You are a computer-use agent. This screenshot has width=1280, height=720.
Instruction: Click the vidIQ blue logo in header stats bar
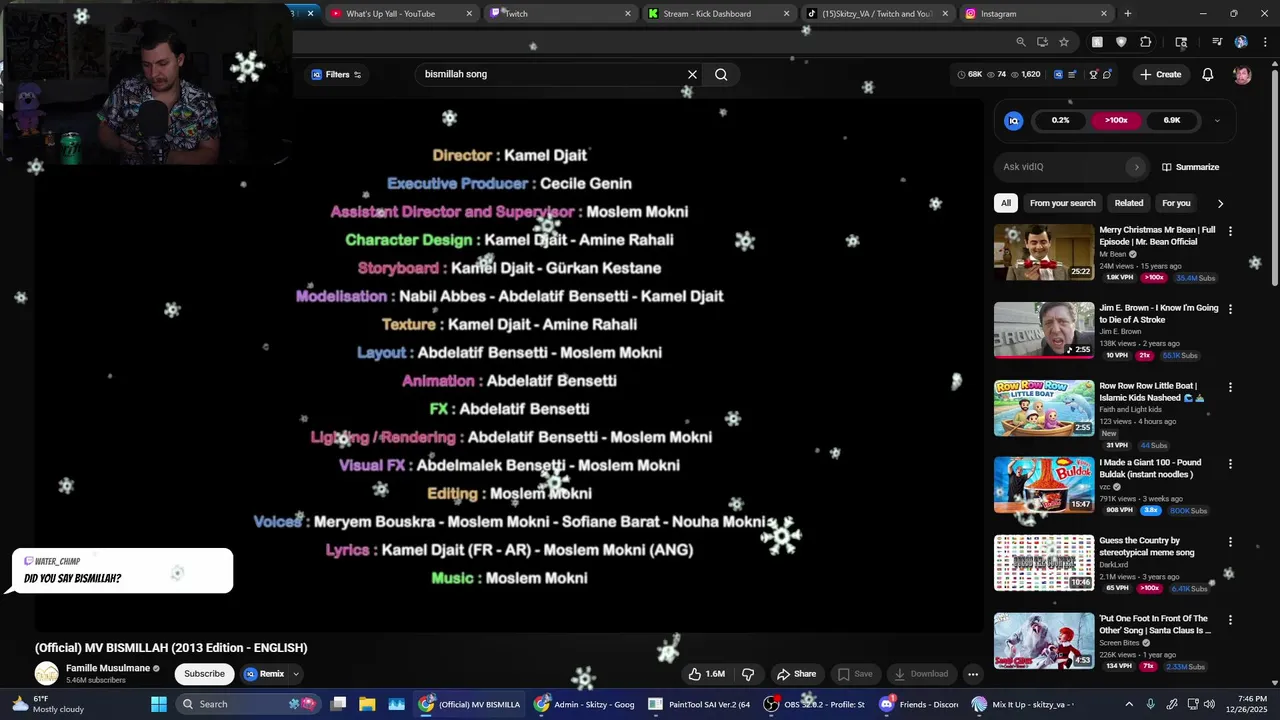tap(1058, 75)
